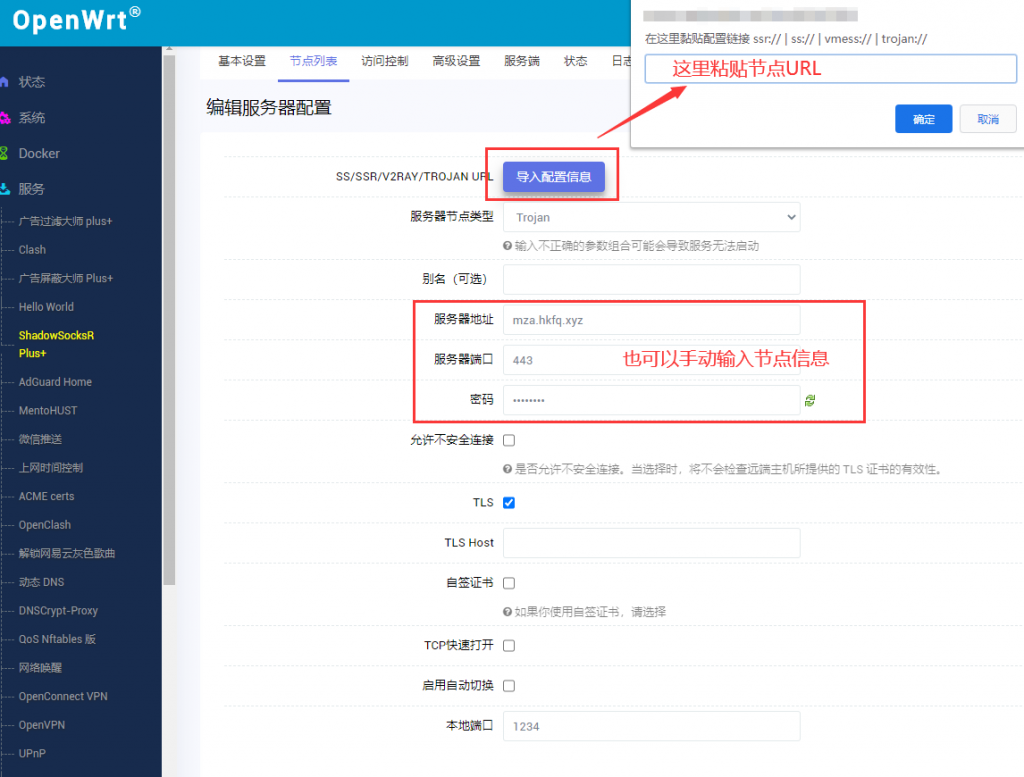Open the 服务器节点类型 Trojan dropdown
The width and height of the screenshot is (1024, 777).
651,217
